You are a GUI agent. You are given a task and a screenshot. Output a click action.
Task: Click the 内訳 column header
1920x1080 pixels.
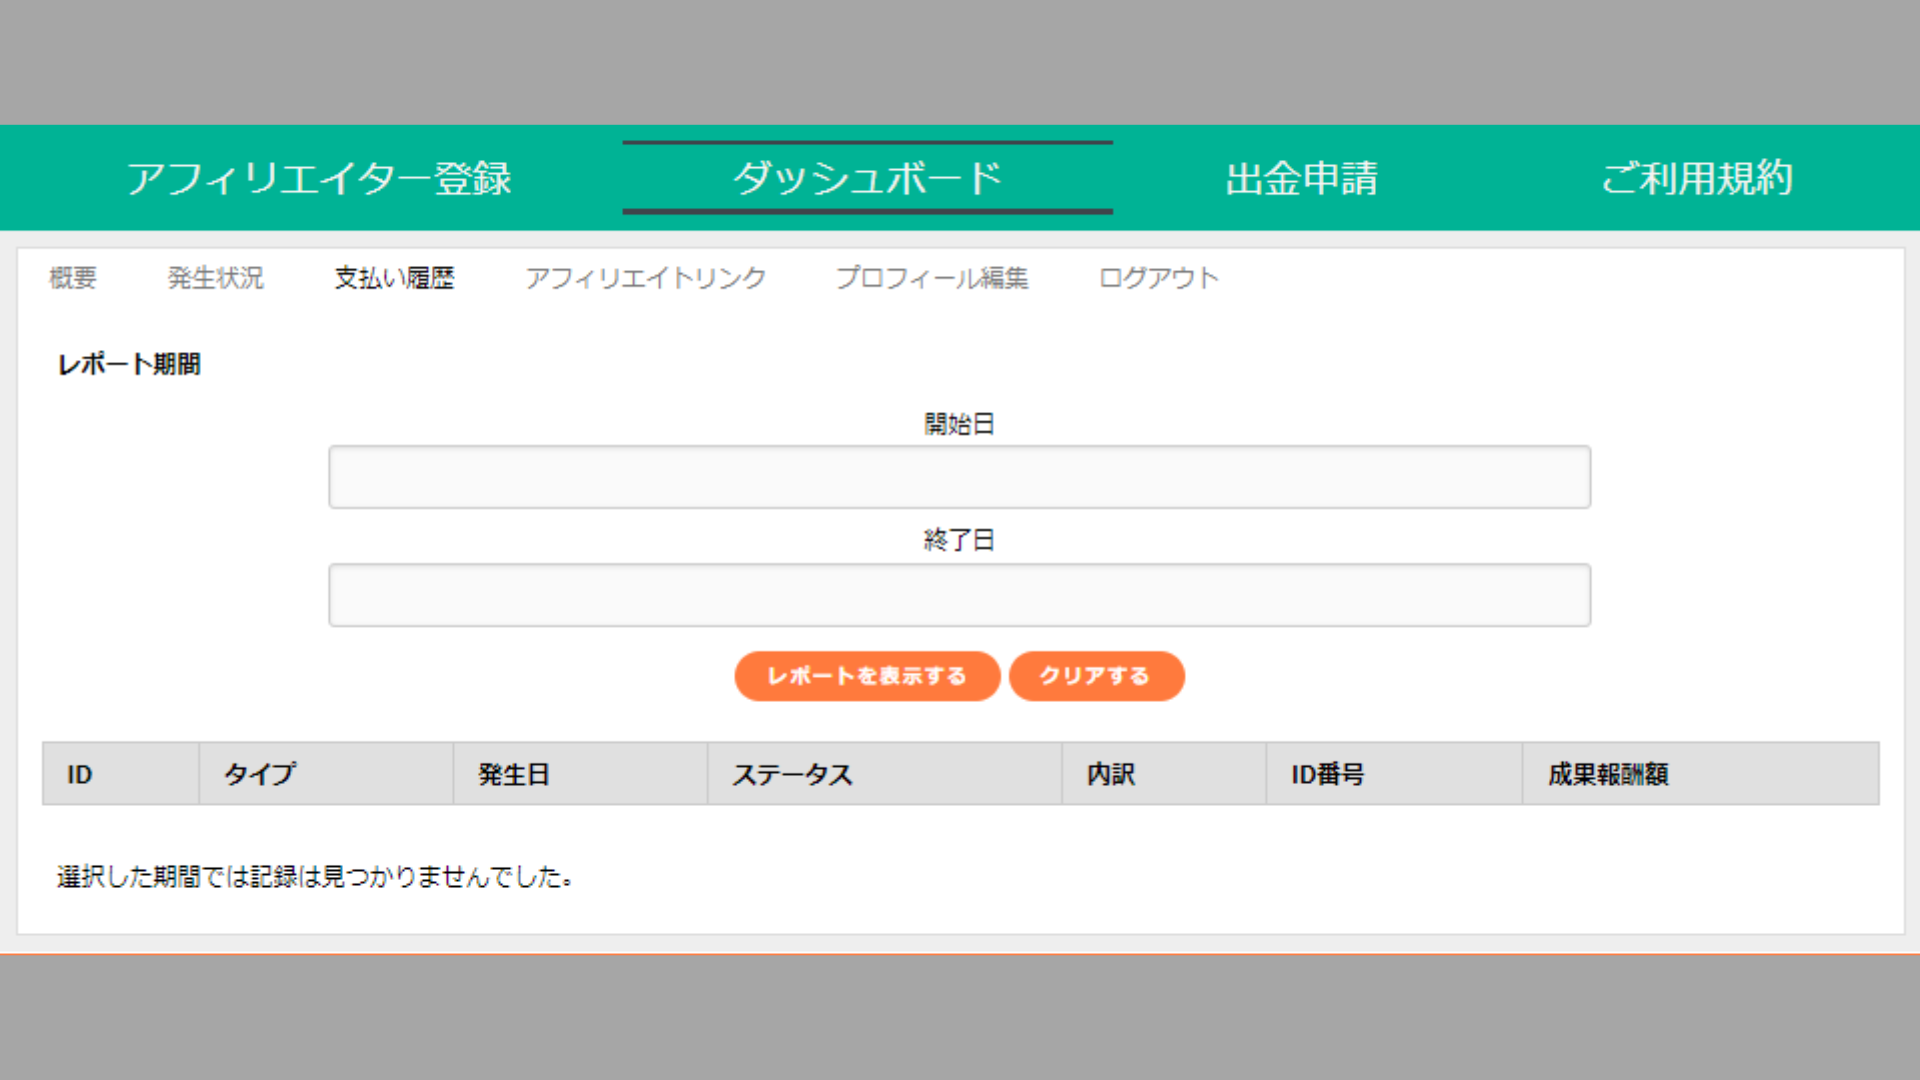[x=1164, y=774]
